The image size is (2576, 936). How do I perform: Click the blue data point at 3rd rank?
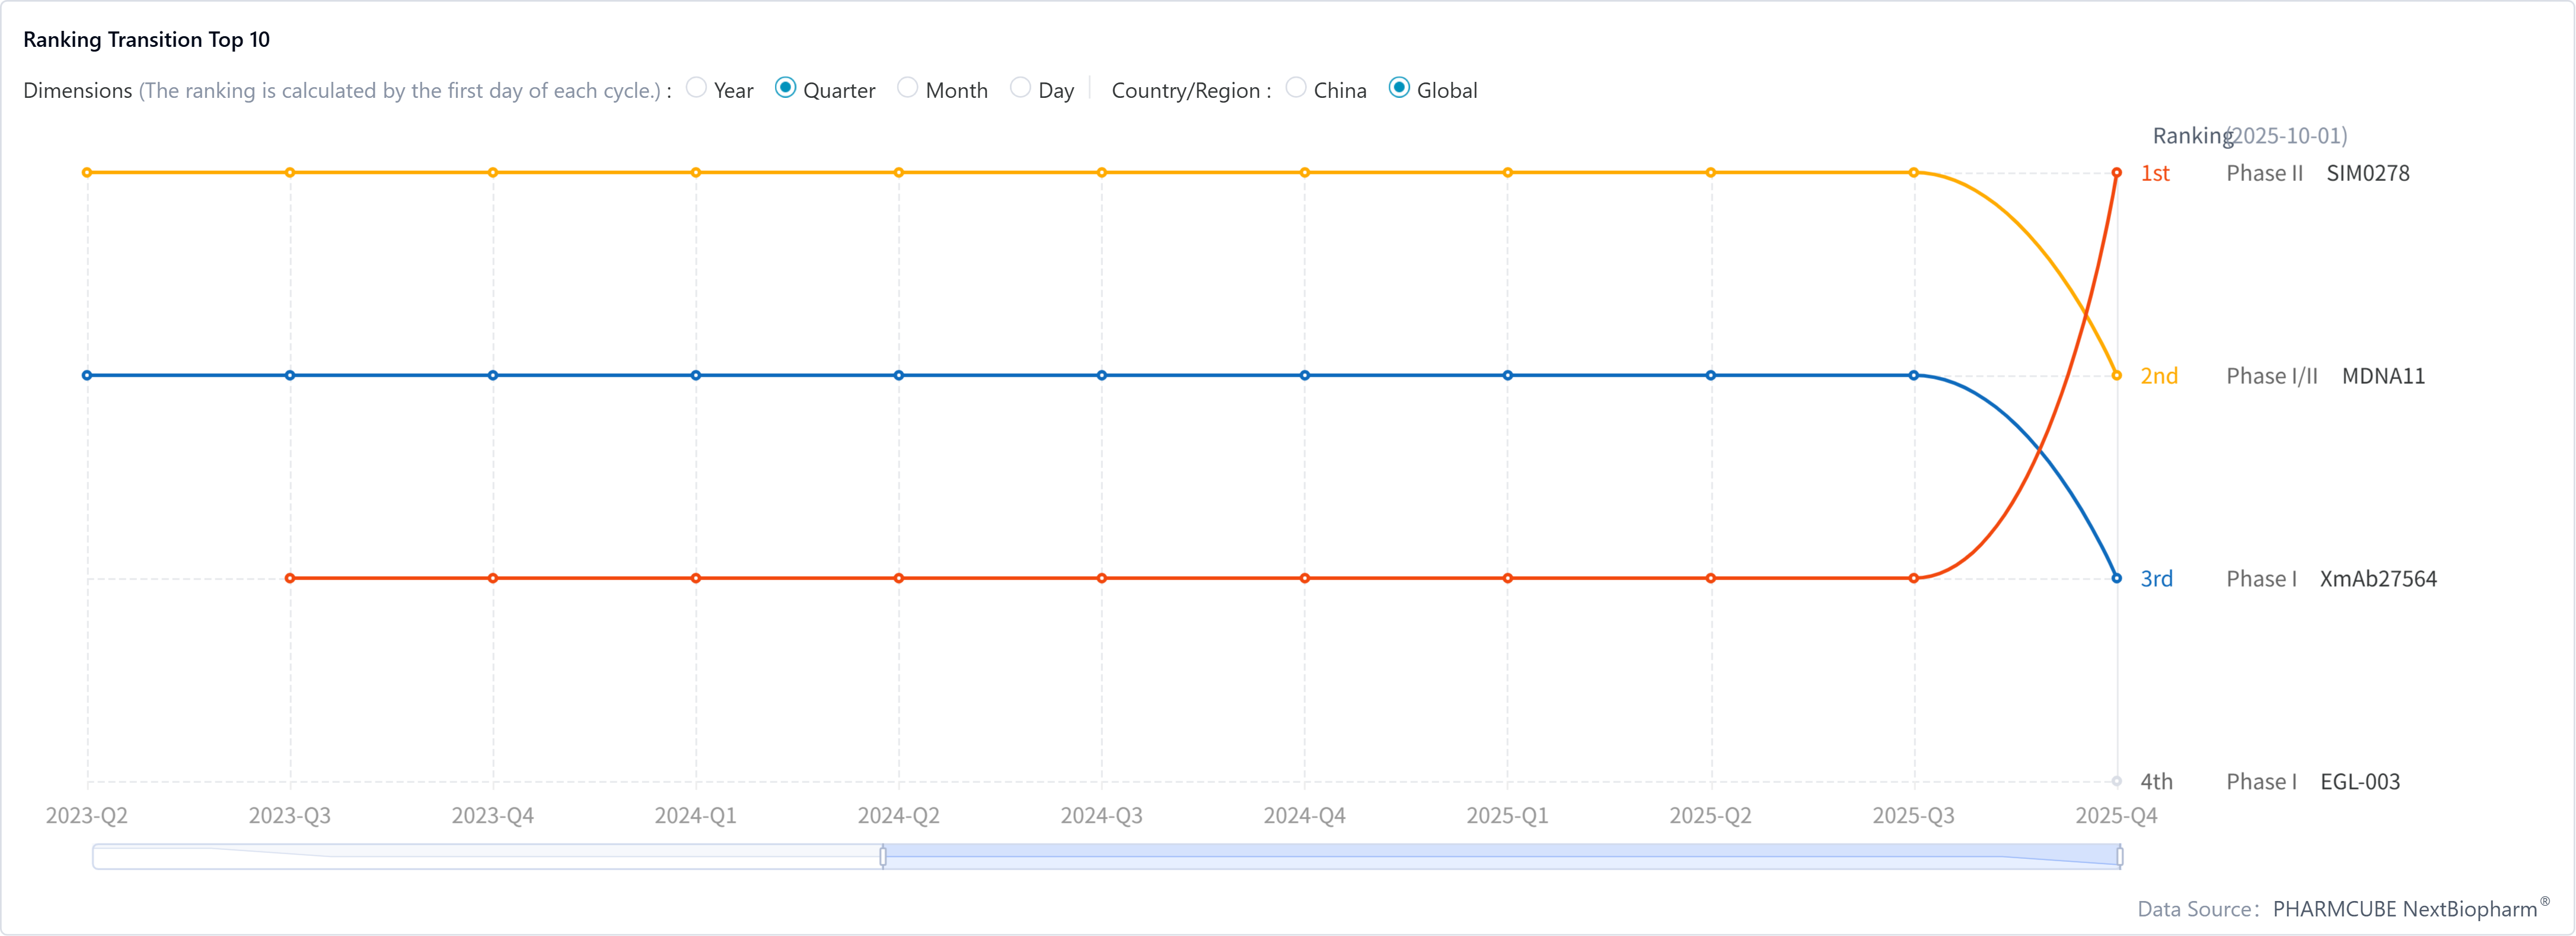click(x=2116, y=578)
